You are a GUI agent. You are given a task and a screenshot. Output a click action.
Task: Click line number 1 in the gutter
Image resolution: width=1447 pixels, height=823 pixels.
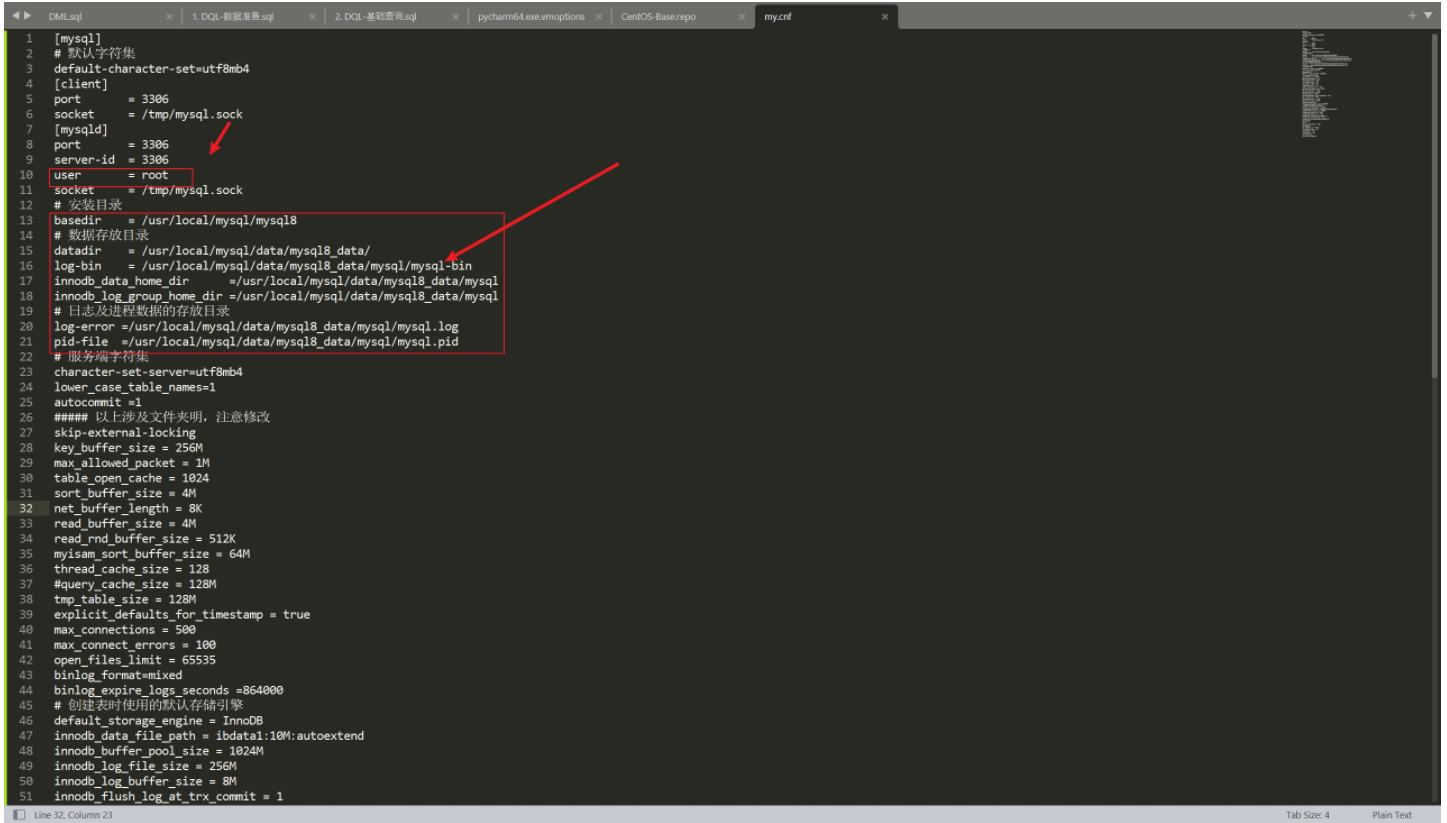[30, 38]
